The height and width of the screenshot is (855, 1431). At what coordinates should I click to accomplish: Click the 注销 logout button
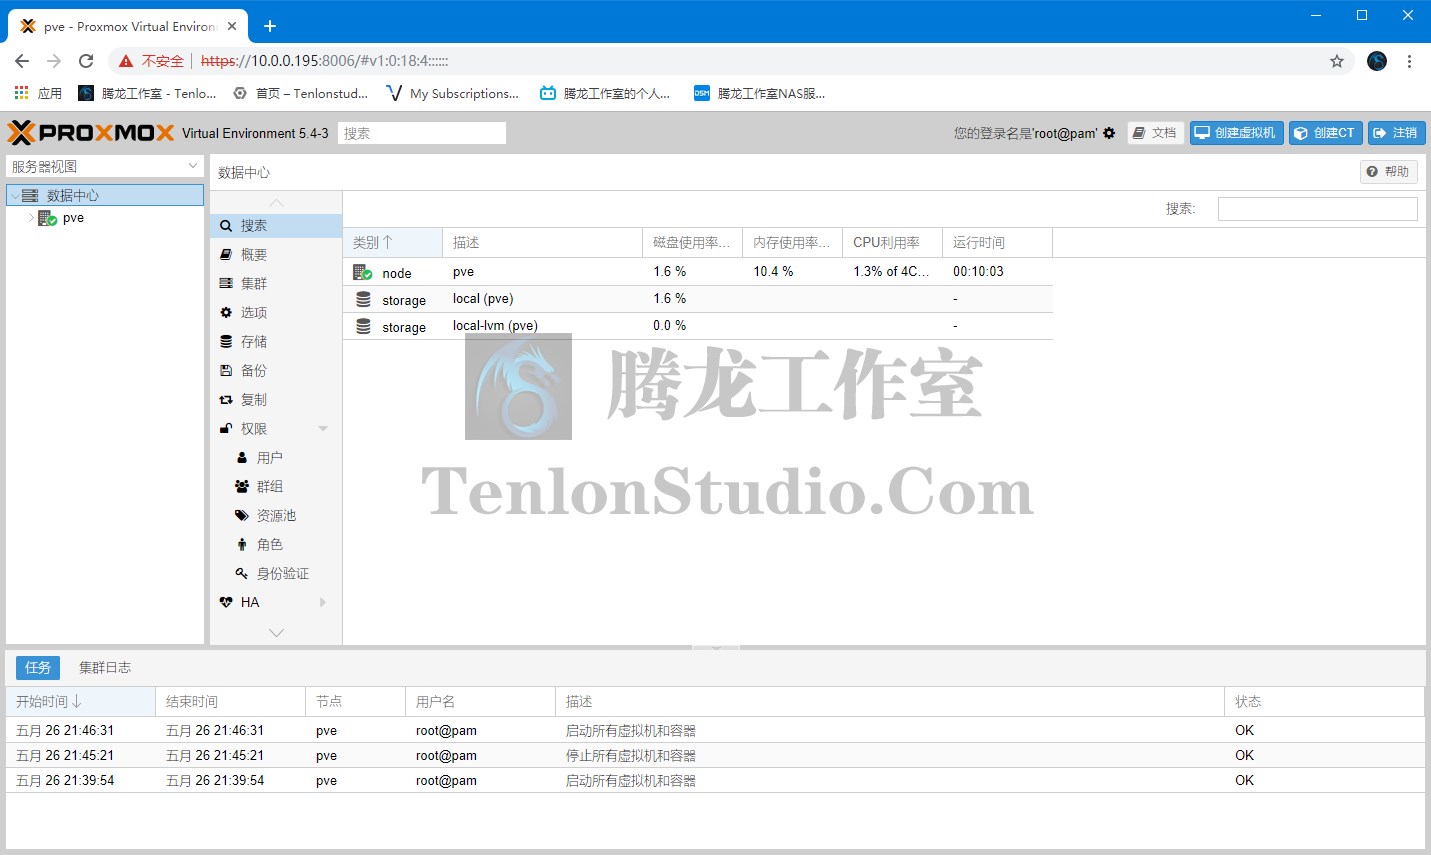1396,133
